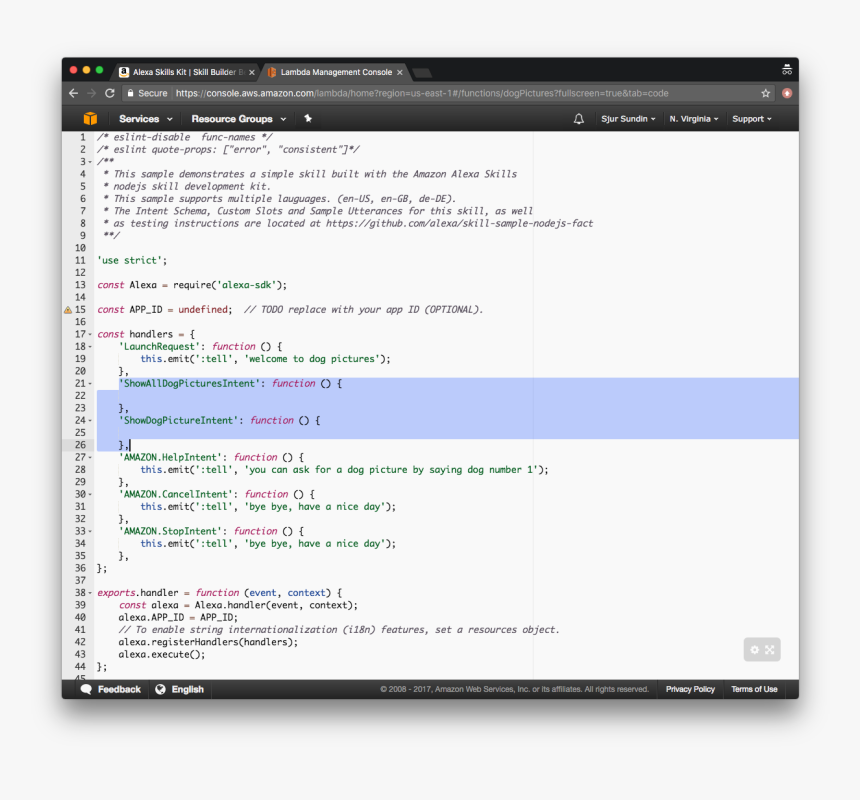Click line number 25 in the gutter

(x=80, y=433)
